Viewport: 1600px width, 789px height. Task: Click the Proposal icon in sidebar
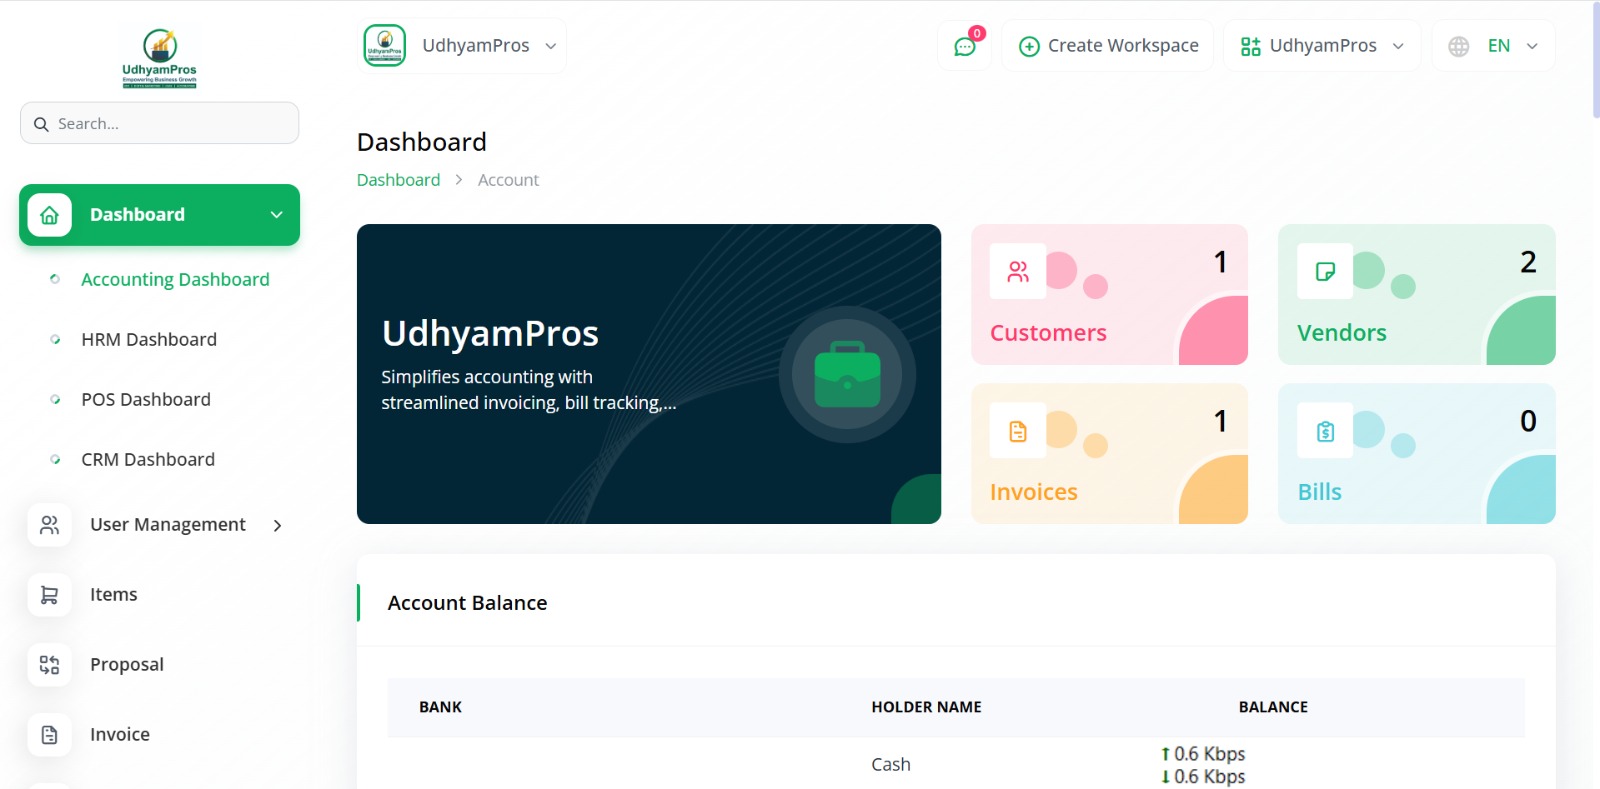coord(49,665)
